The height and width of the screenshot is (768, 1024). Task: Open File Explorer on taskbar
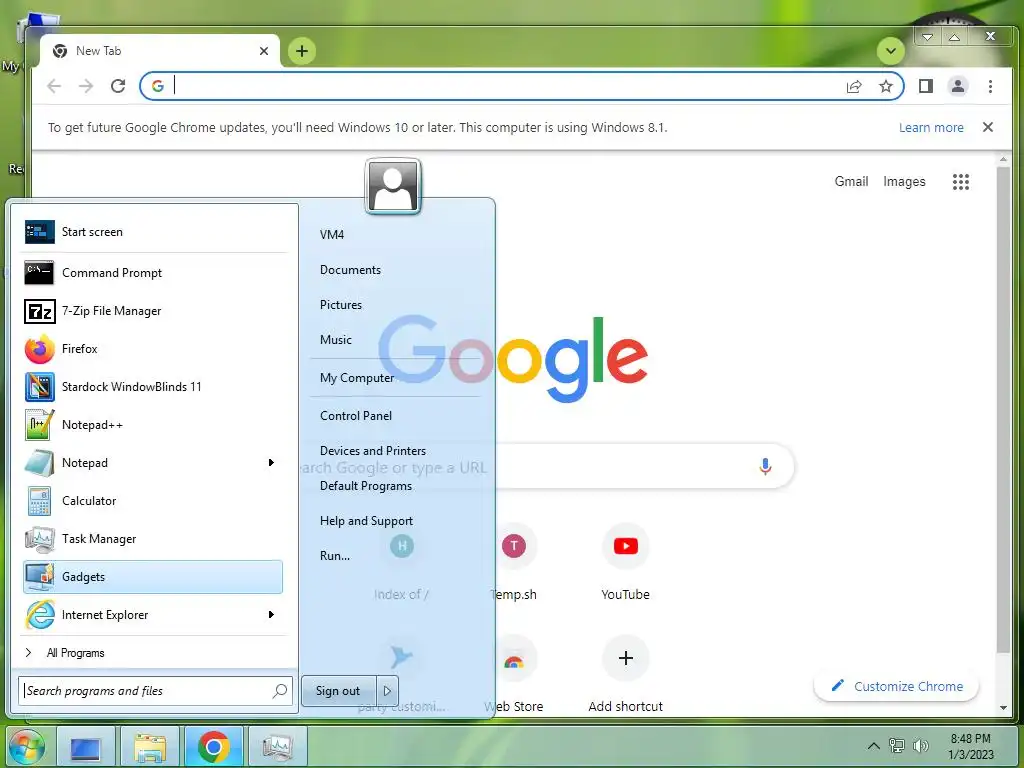tap(150, 747)
